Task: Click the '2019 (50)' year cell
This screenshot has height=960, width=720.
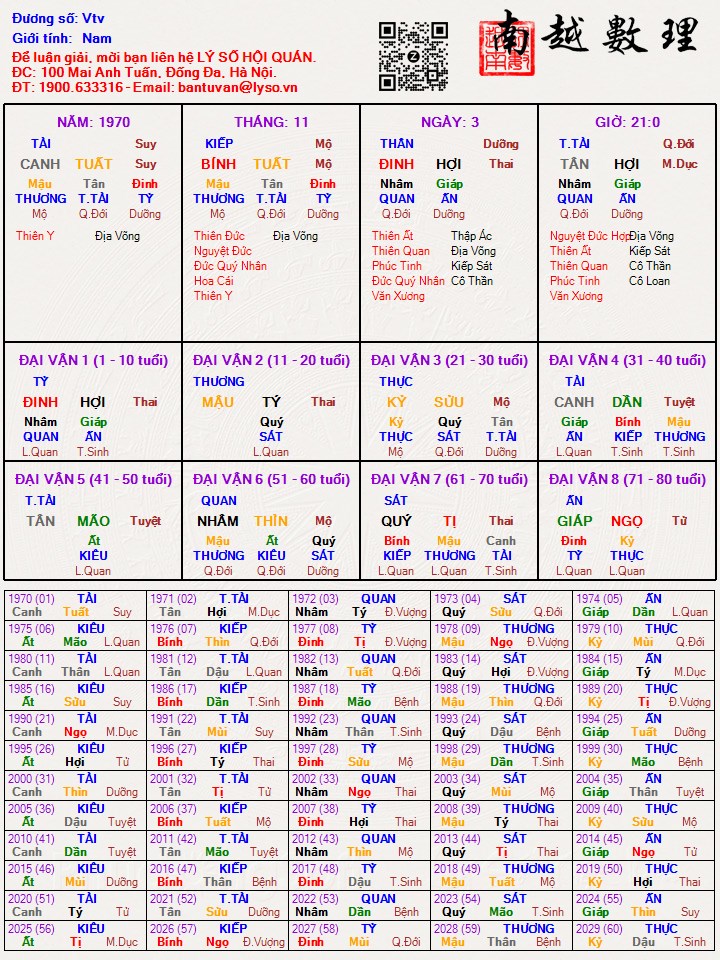Action: tap(644, 876)
